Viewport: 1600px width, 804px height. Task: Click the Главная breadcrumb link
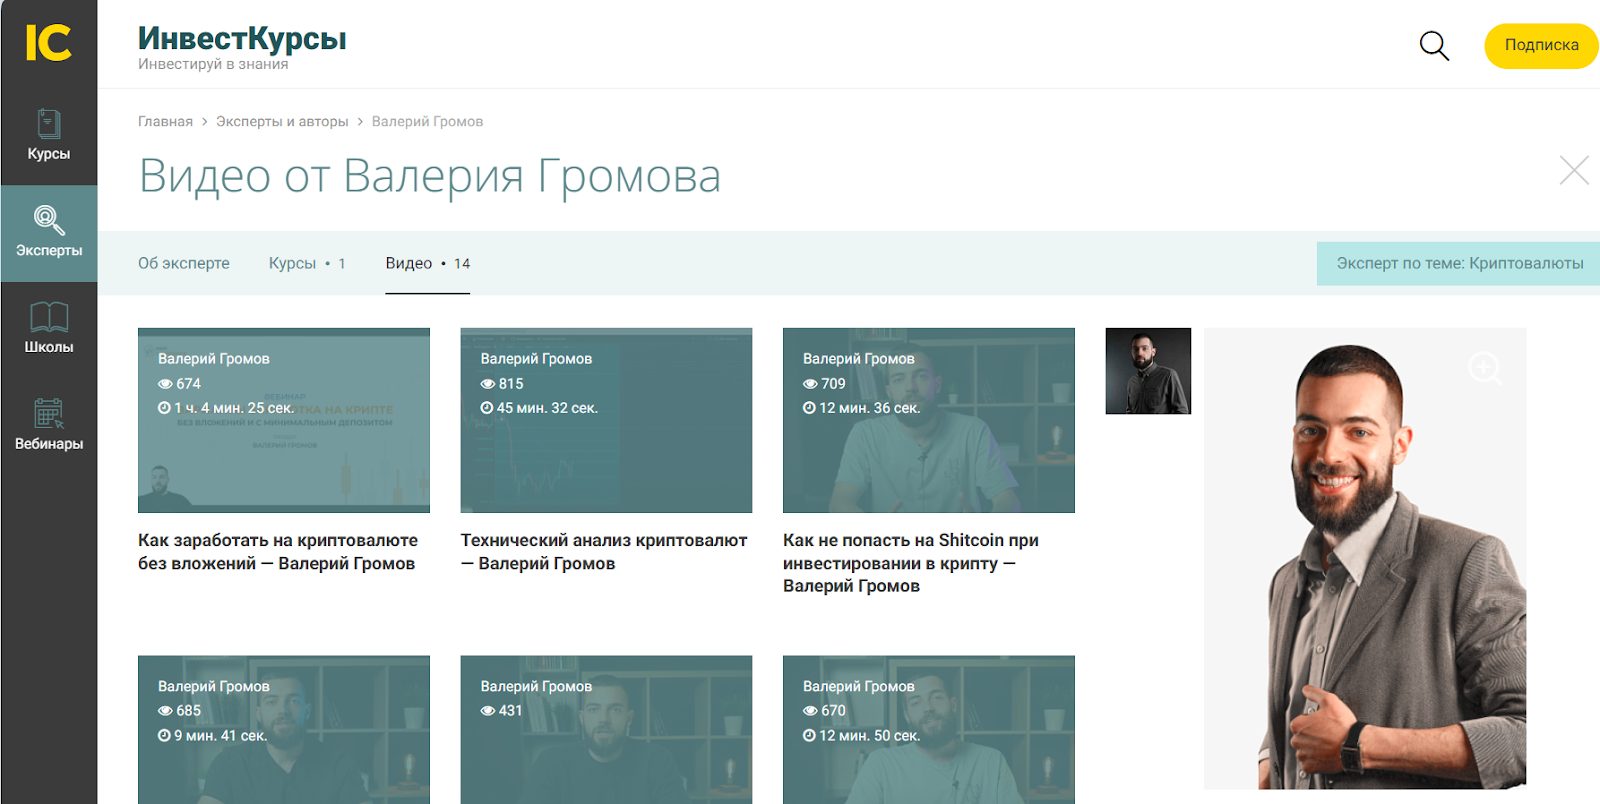pos(165,121)
